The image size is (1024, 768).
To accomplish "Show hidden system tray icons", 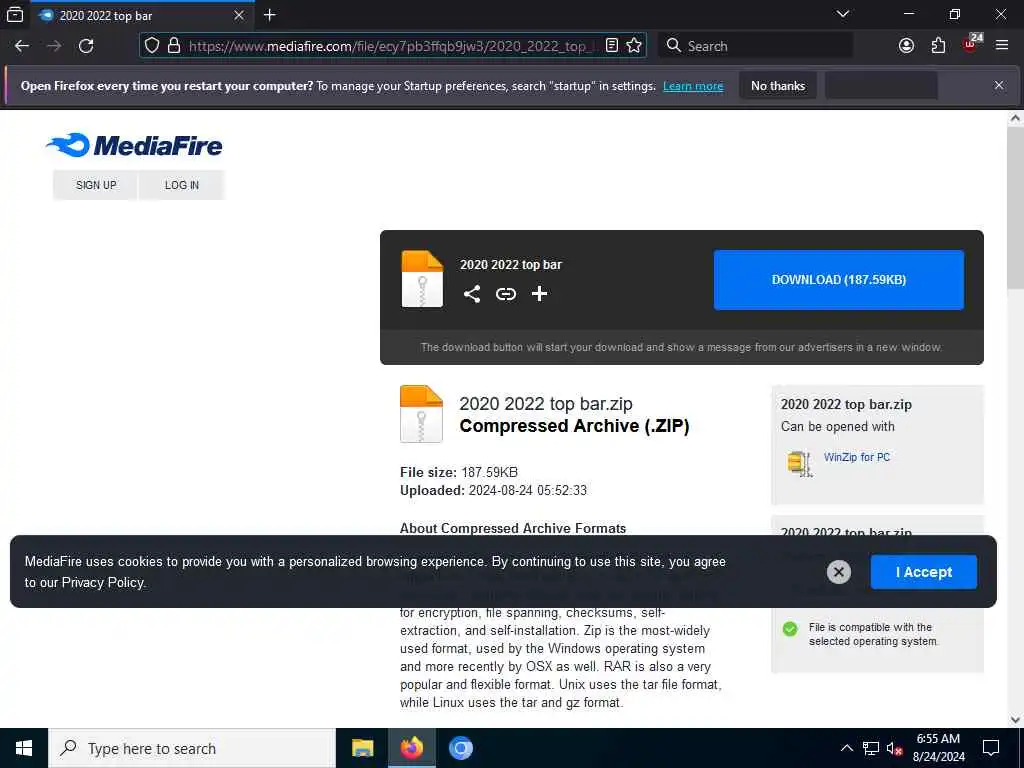I will [x=846, y=748].
